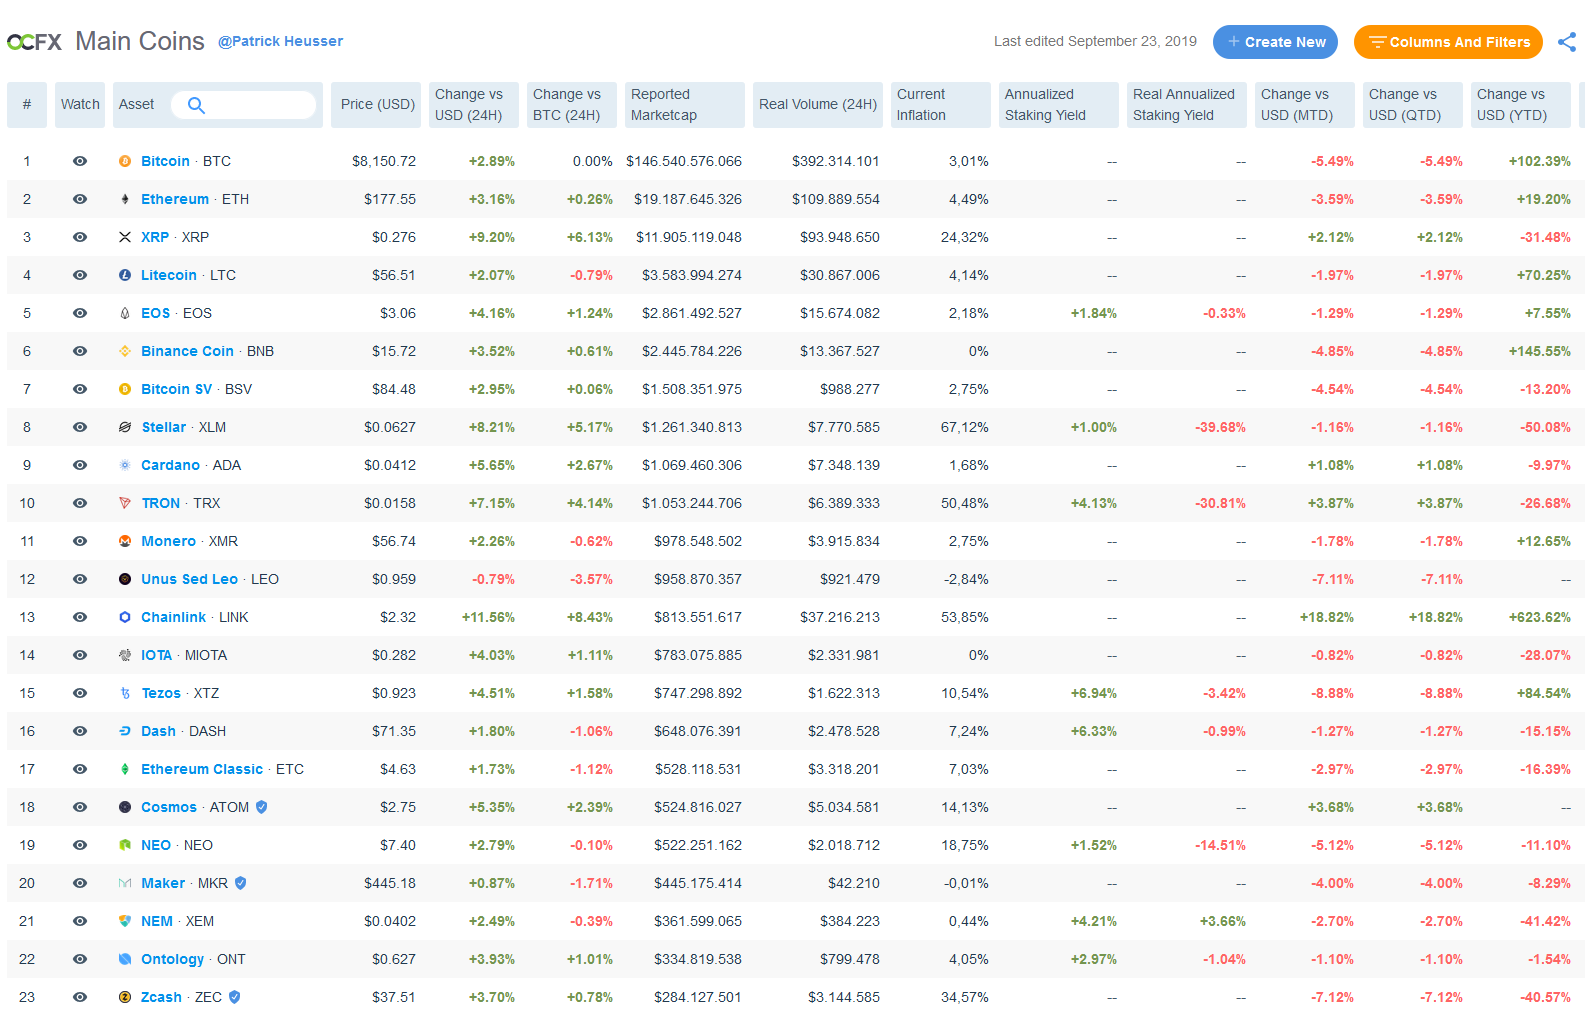Screen dimensions: 1585x1033
Task: Click the Bitcoin coin logo icon
Action: tap(125, 161)
